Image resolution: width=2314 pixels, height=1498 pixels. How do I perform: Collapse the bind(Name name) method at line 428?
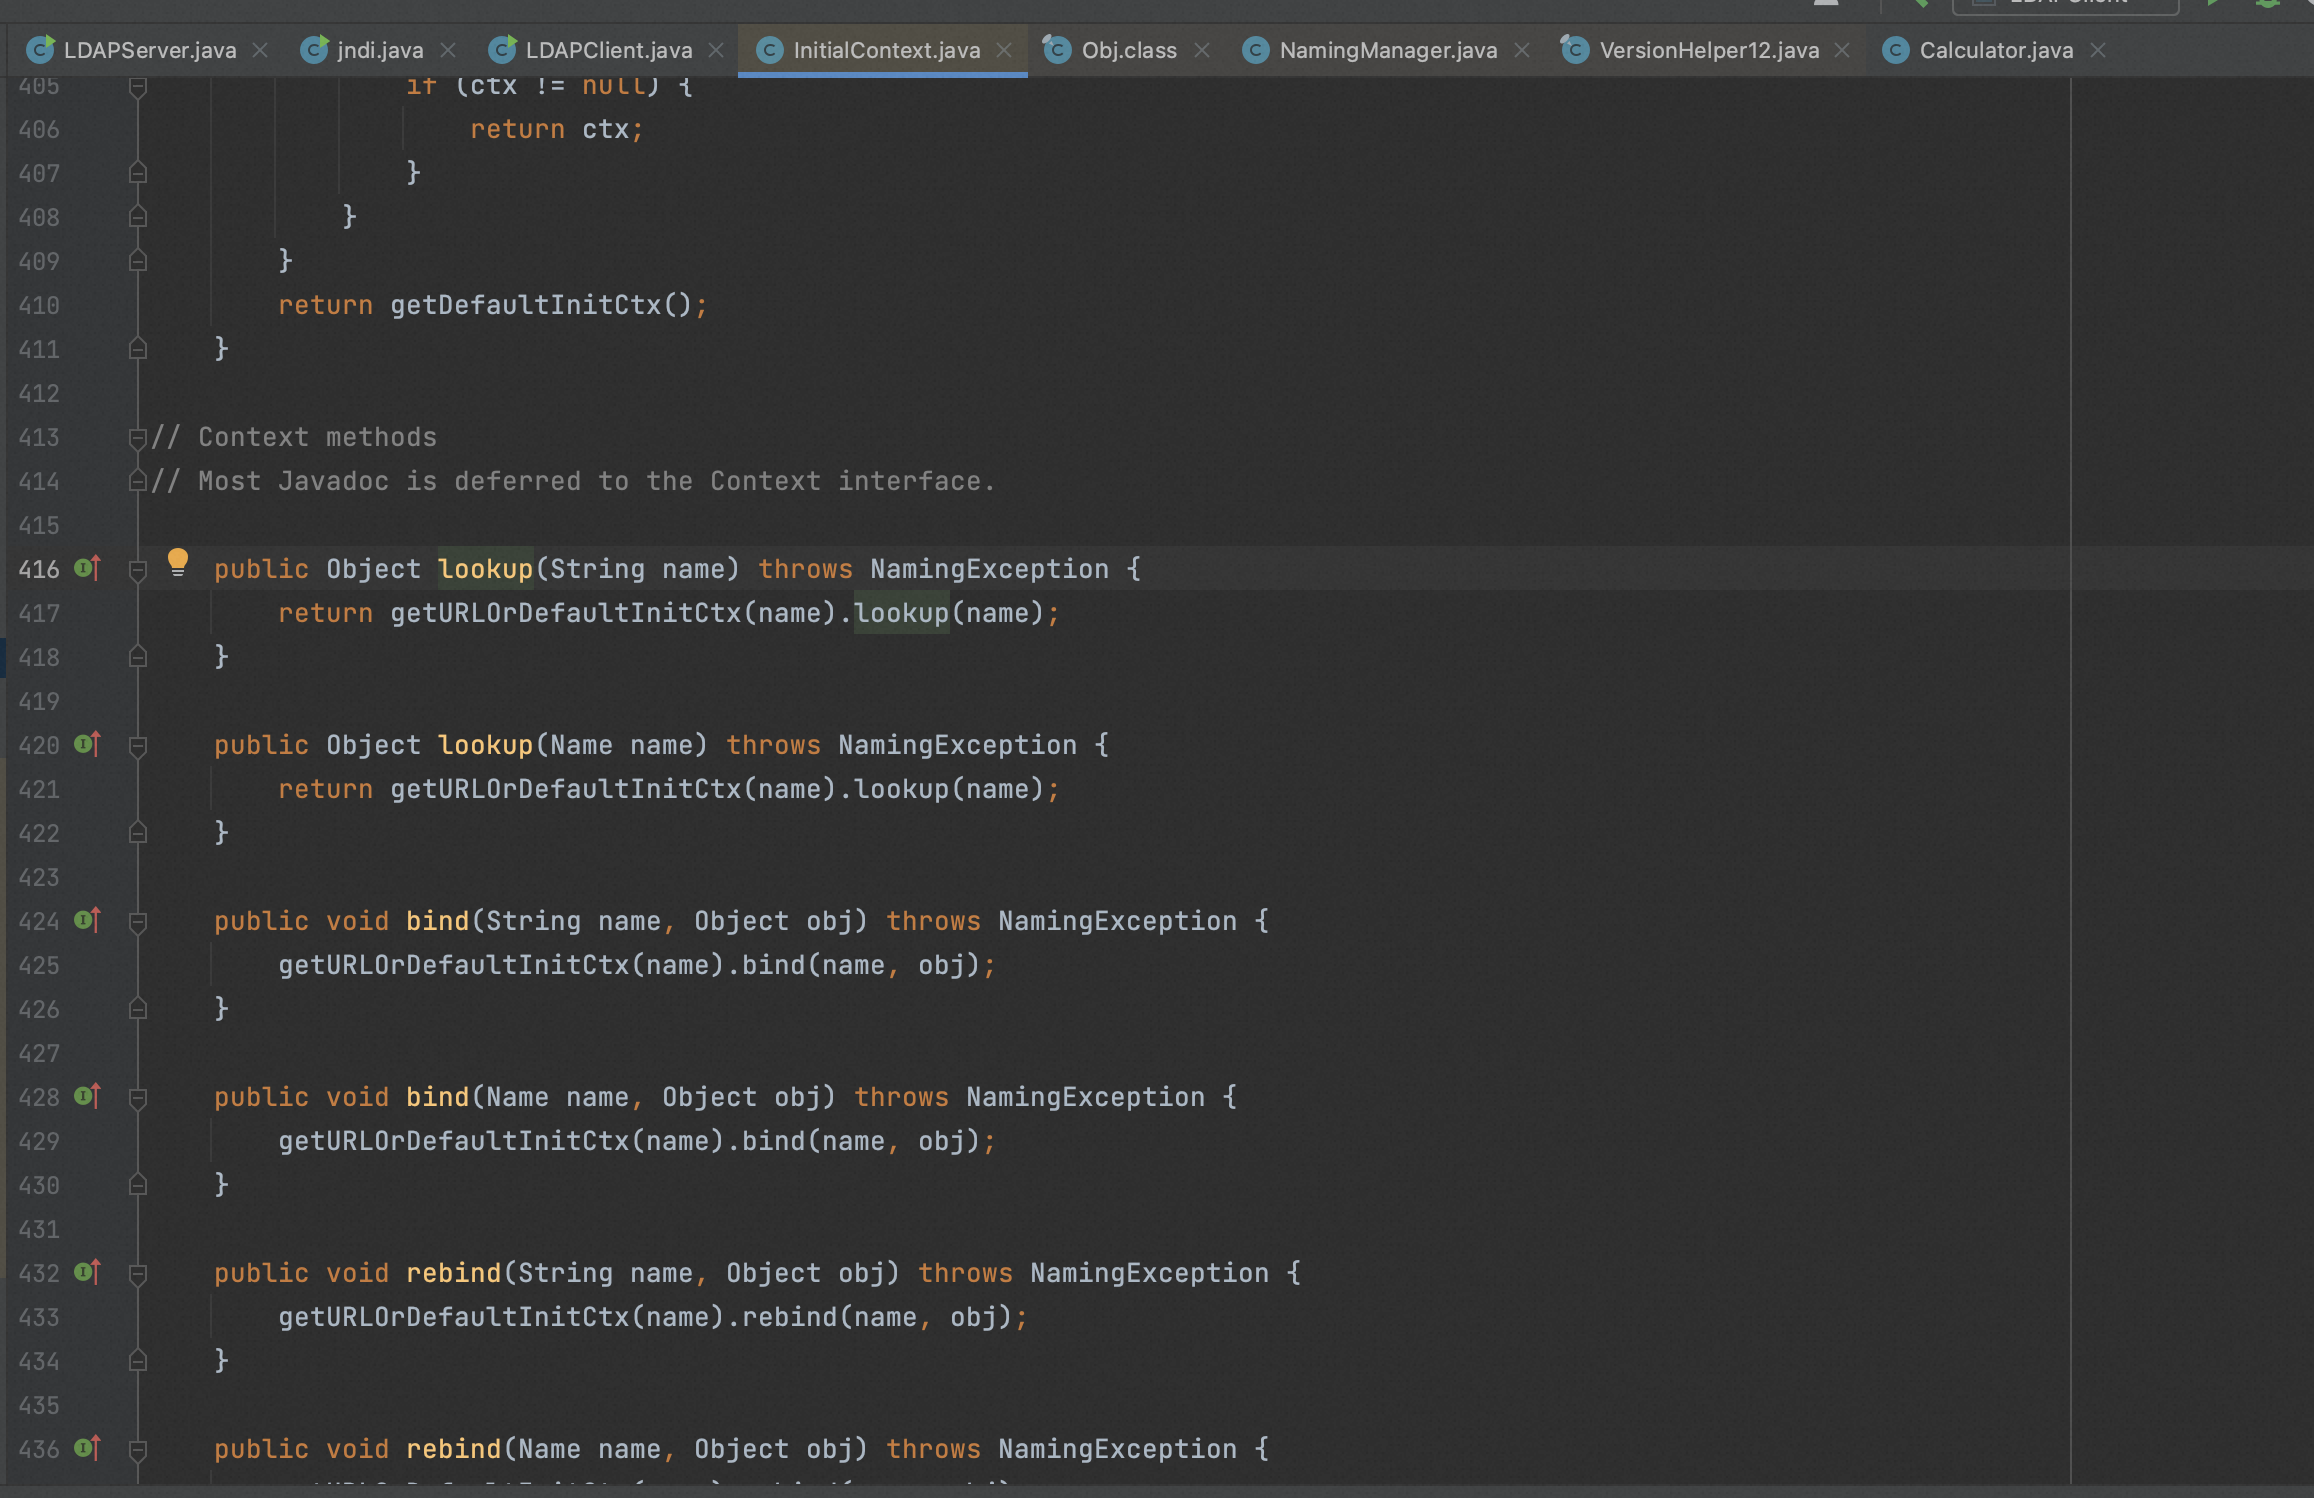pos(138,1098)
